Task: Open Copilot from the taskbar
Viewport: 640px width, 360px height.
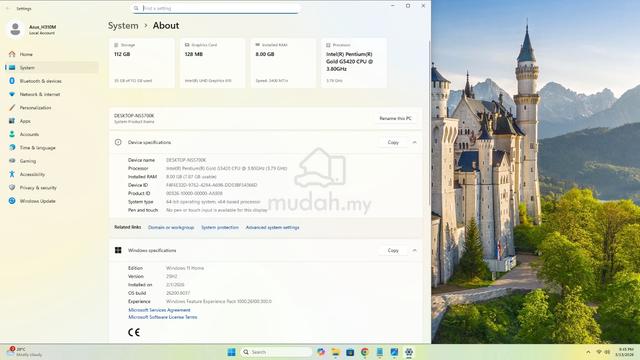Action: click(x=321, y=352)
